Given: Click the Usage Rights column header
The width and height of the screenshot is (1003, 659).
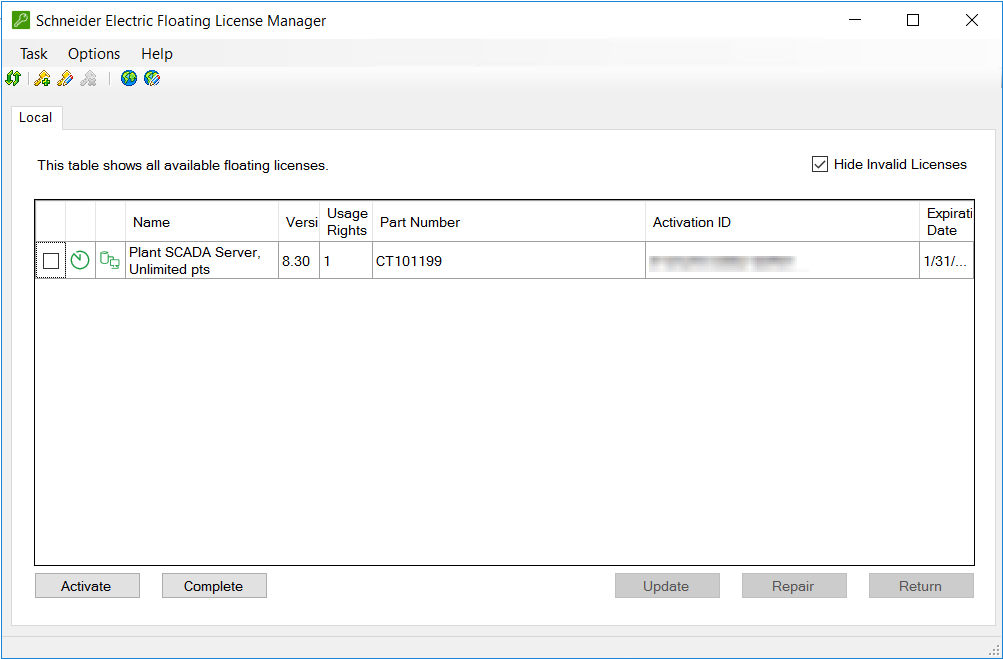Looking at the screenshot, I should 346,222.
